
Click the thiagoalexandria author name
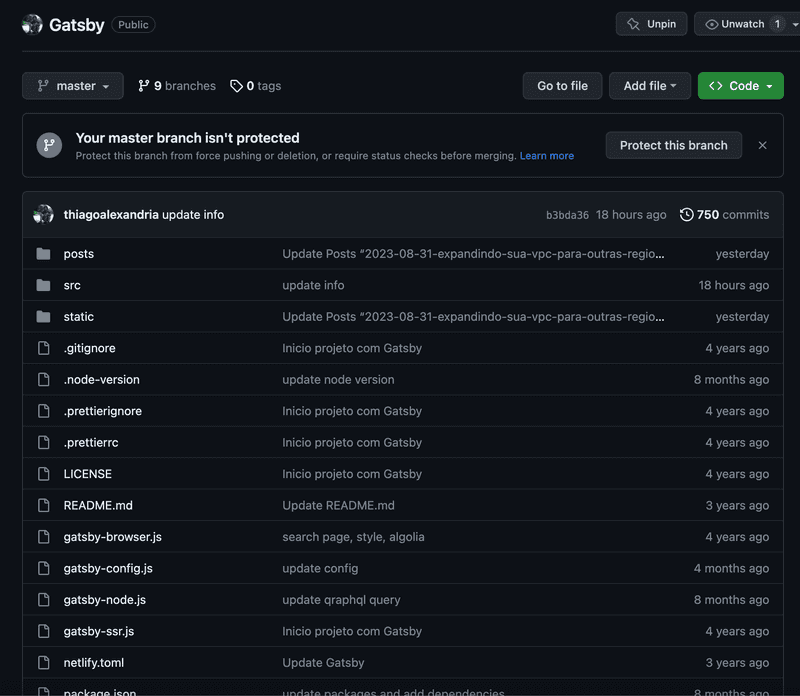(111, 214)
